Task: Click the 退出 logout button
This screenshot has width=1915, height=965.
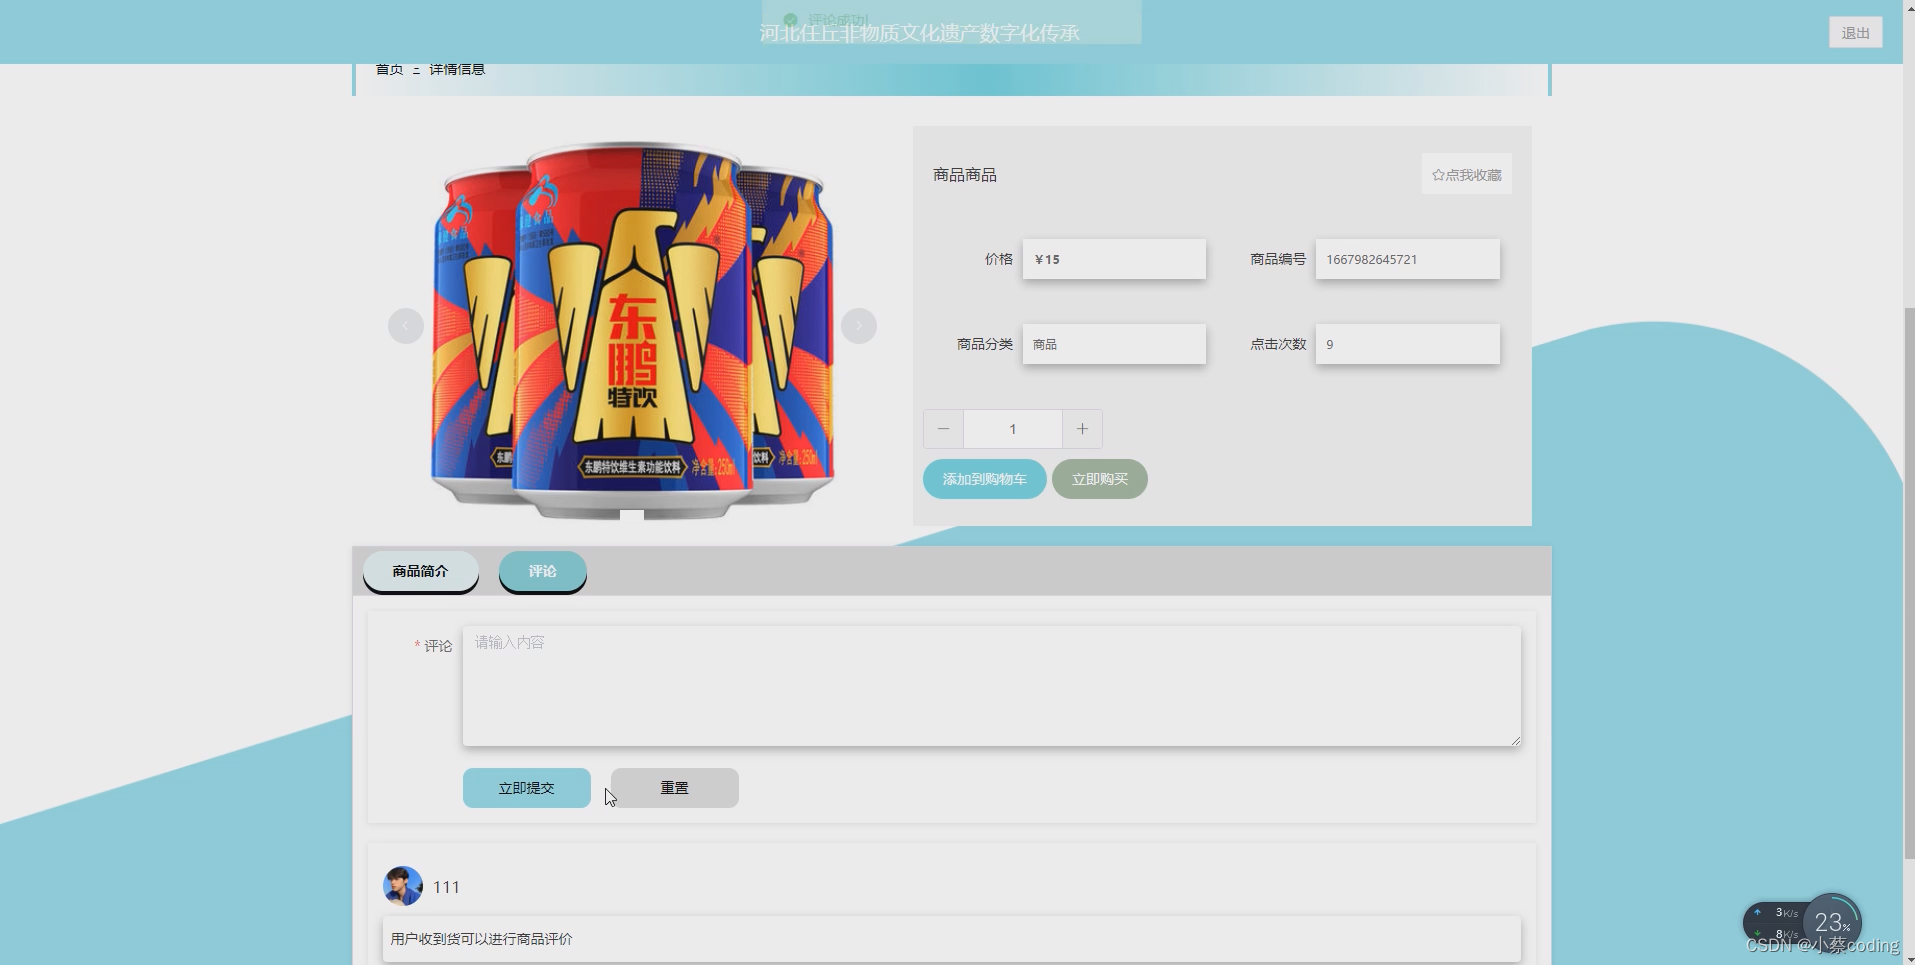Action: pos(1855,33)
